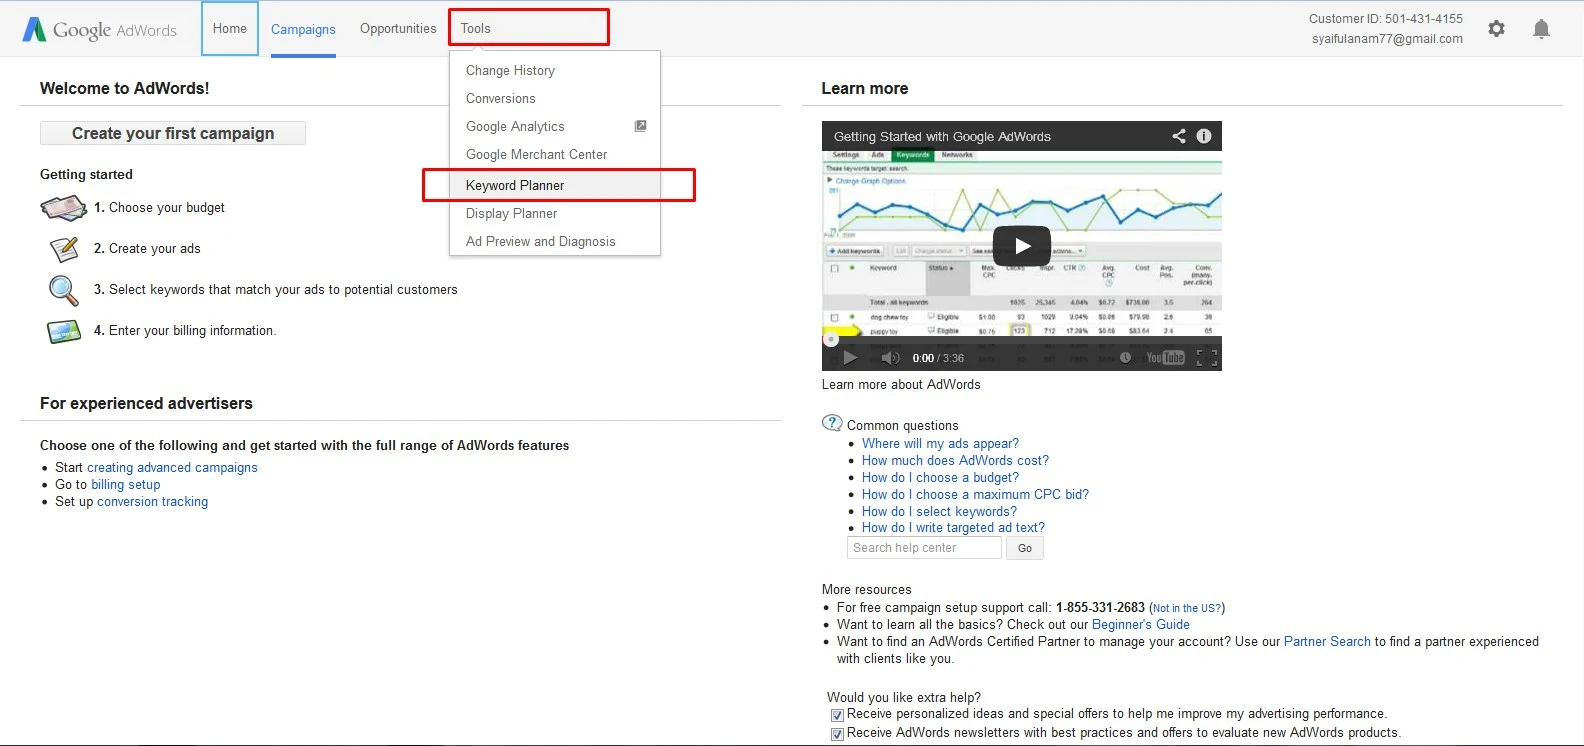Focus the Search help center field
The image size is (1584, 746).
coord(924,548)
